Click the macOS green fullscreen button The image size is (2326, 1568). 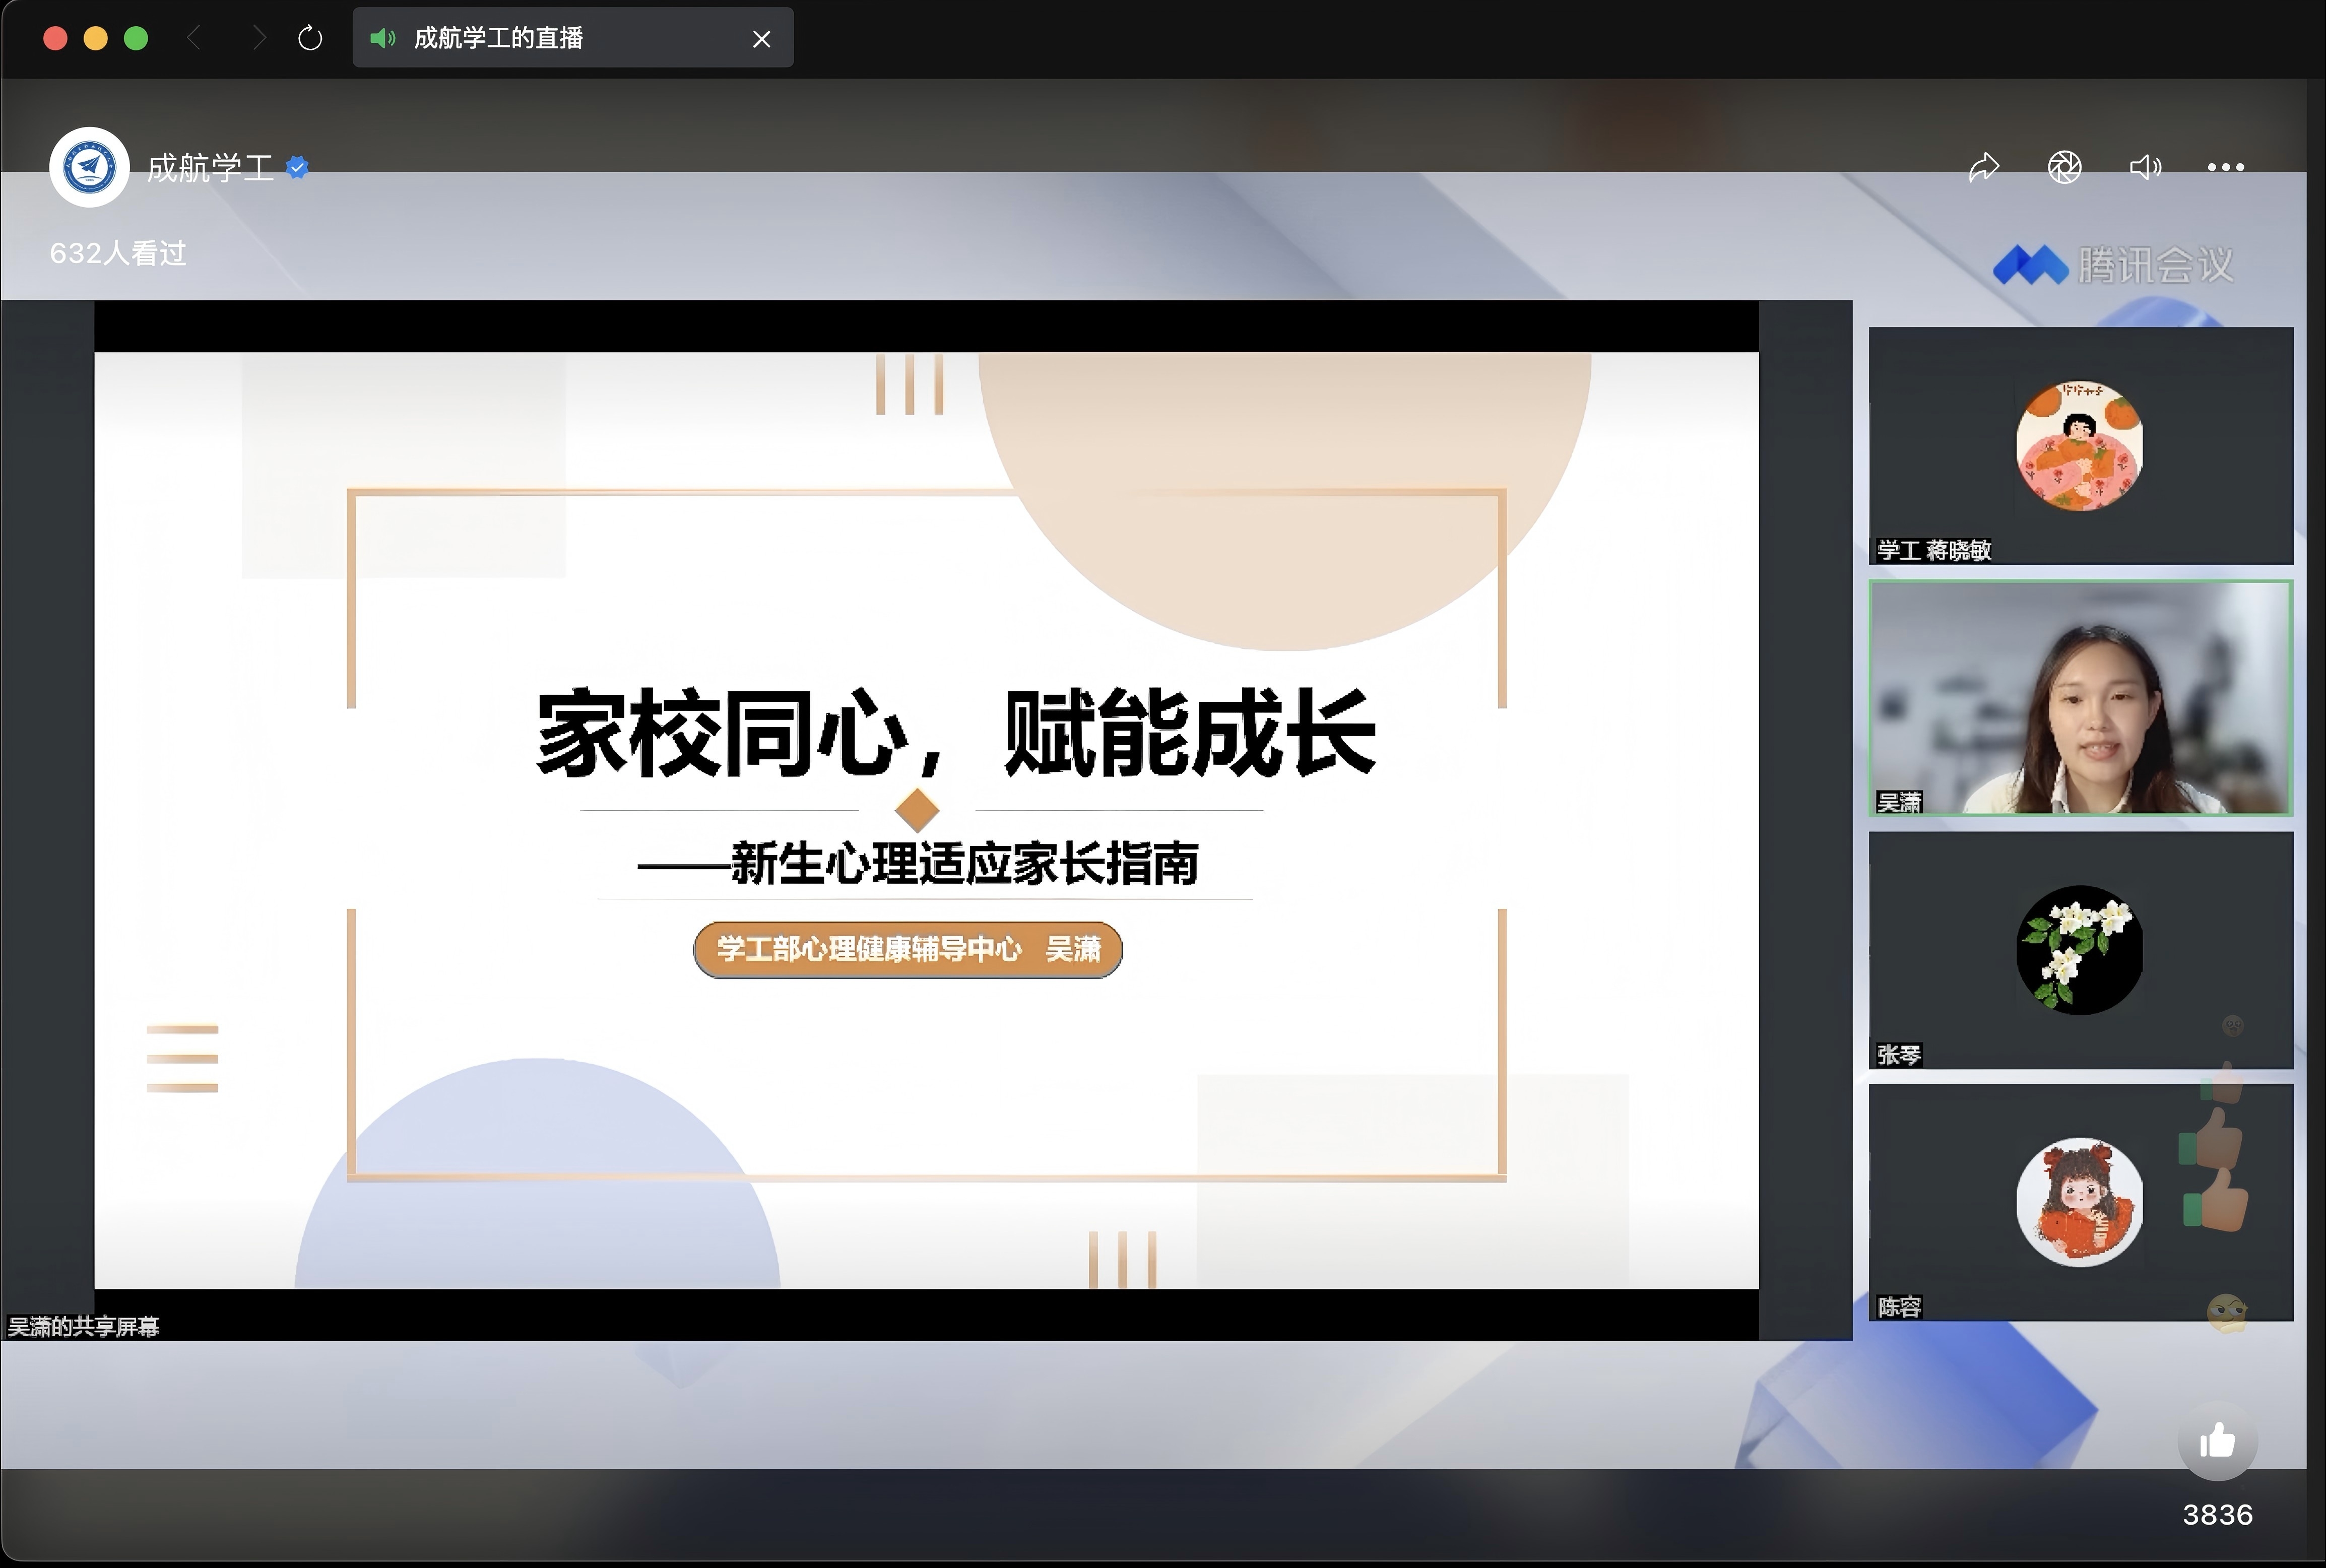[136, 39]
